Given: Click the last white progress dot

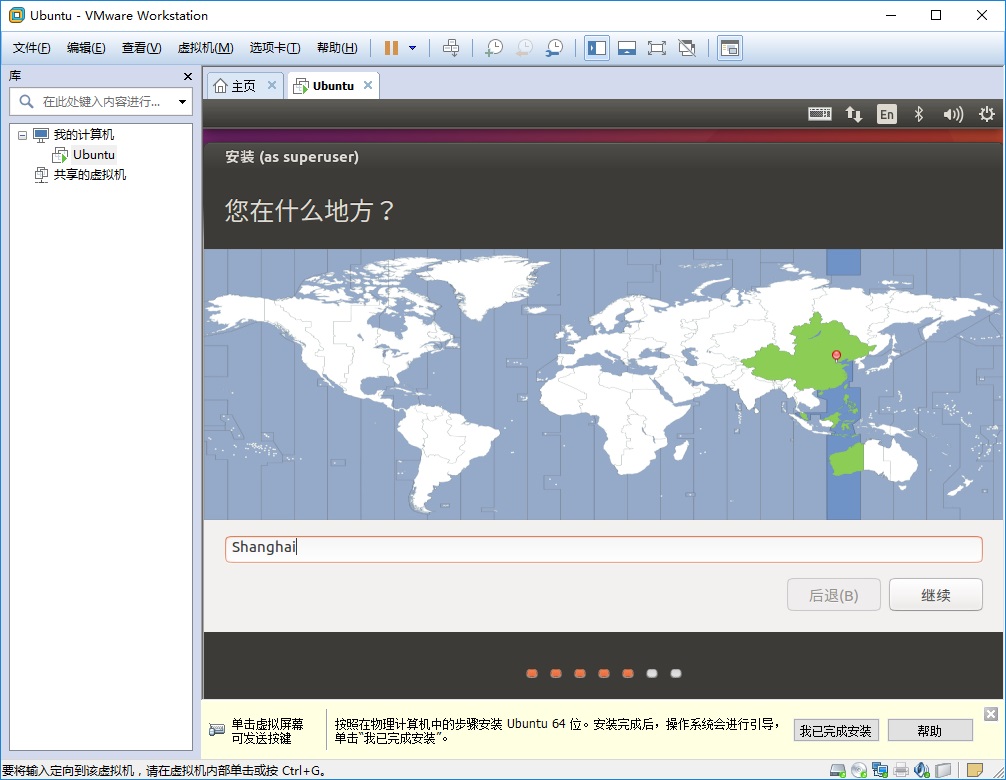Looking at the screenshot, I should 676,674.
